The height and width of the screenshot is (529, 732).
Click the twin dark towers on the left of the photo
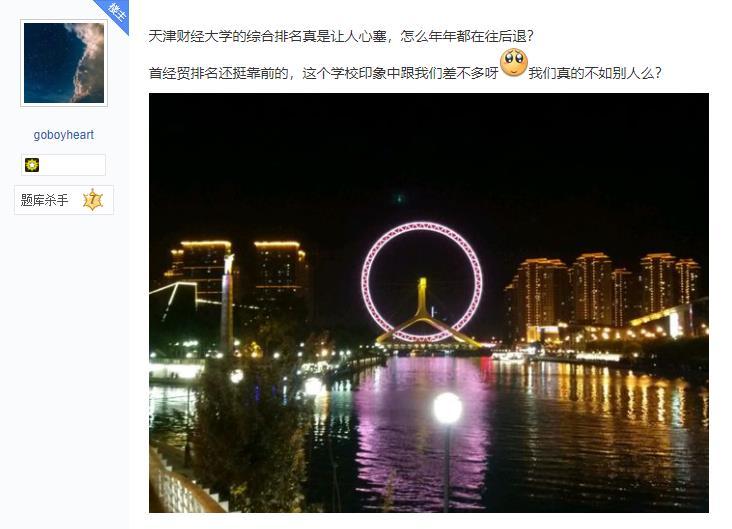[x=238, y=273]
